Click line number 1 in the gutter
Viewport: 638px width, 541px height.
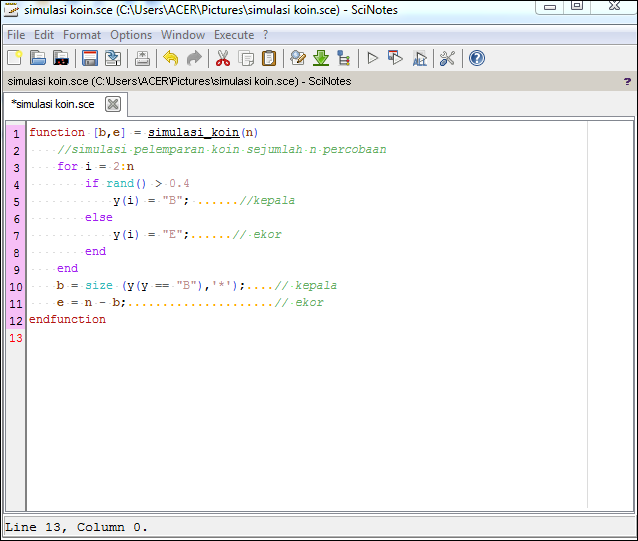coord(16,134)
